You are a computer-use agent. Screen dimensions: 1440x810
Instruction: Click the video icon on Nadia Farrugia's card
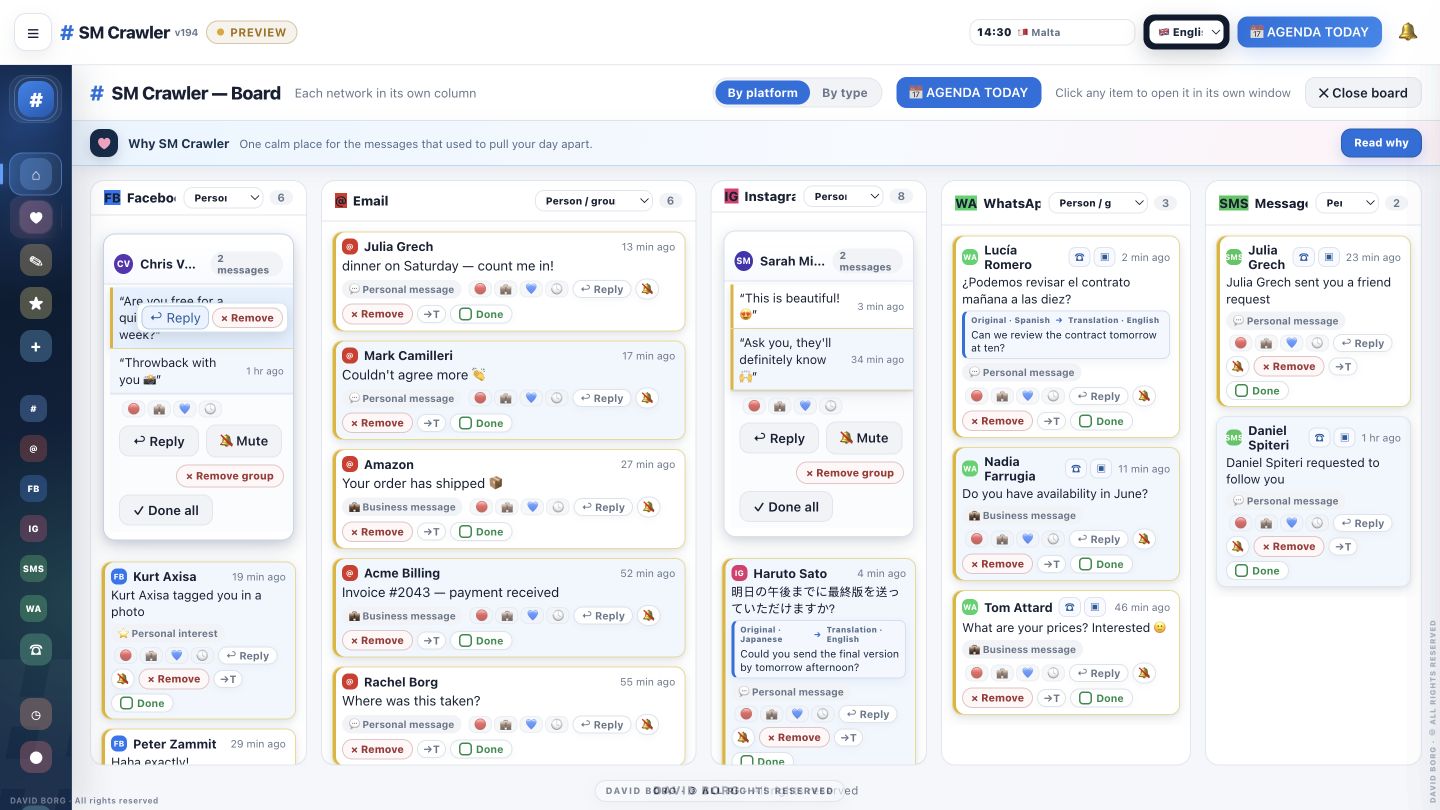pyautogui.click(x=1101, y=469)
